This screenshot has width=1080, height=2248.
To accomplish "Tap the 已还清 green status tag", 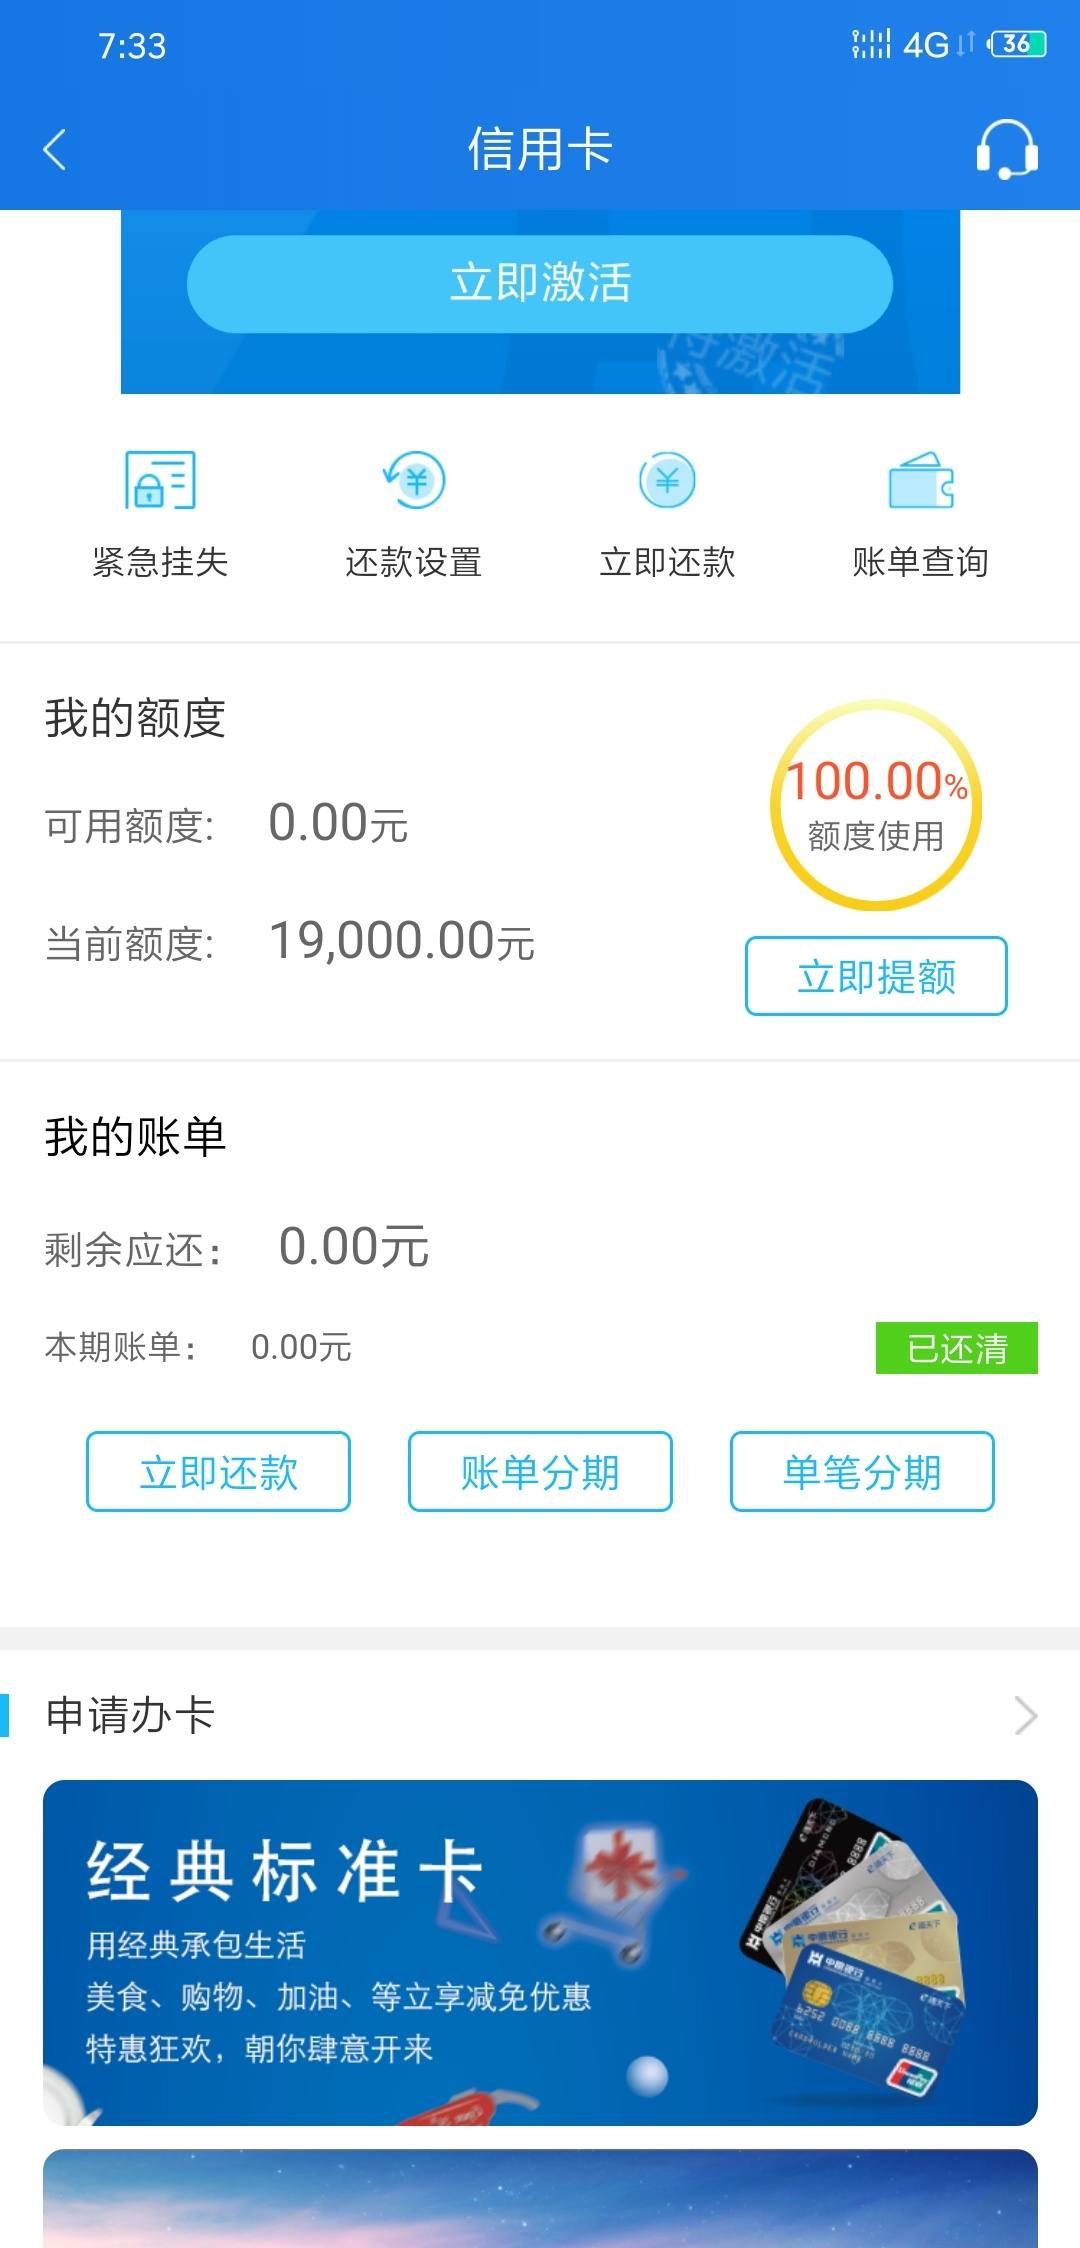I will click(x=957, y=1348).
